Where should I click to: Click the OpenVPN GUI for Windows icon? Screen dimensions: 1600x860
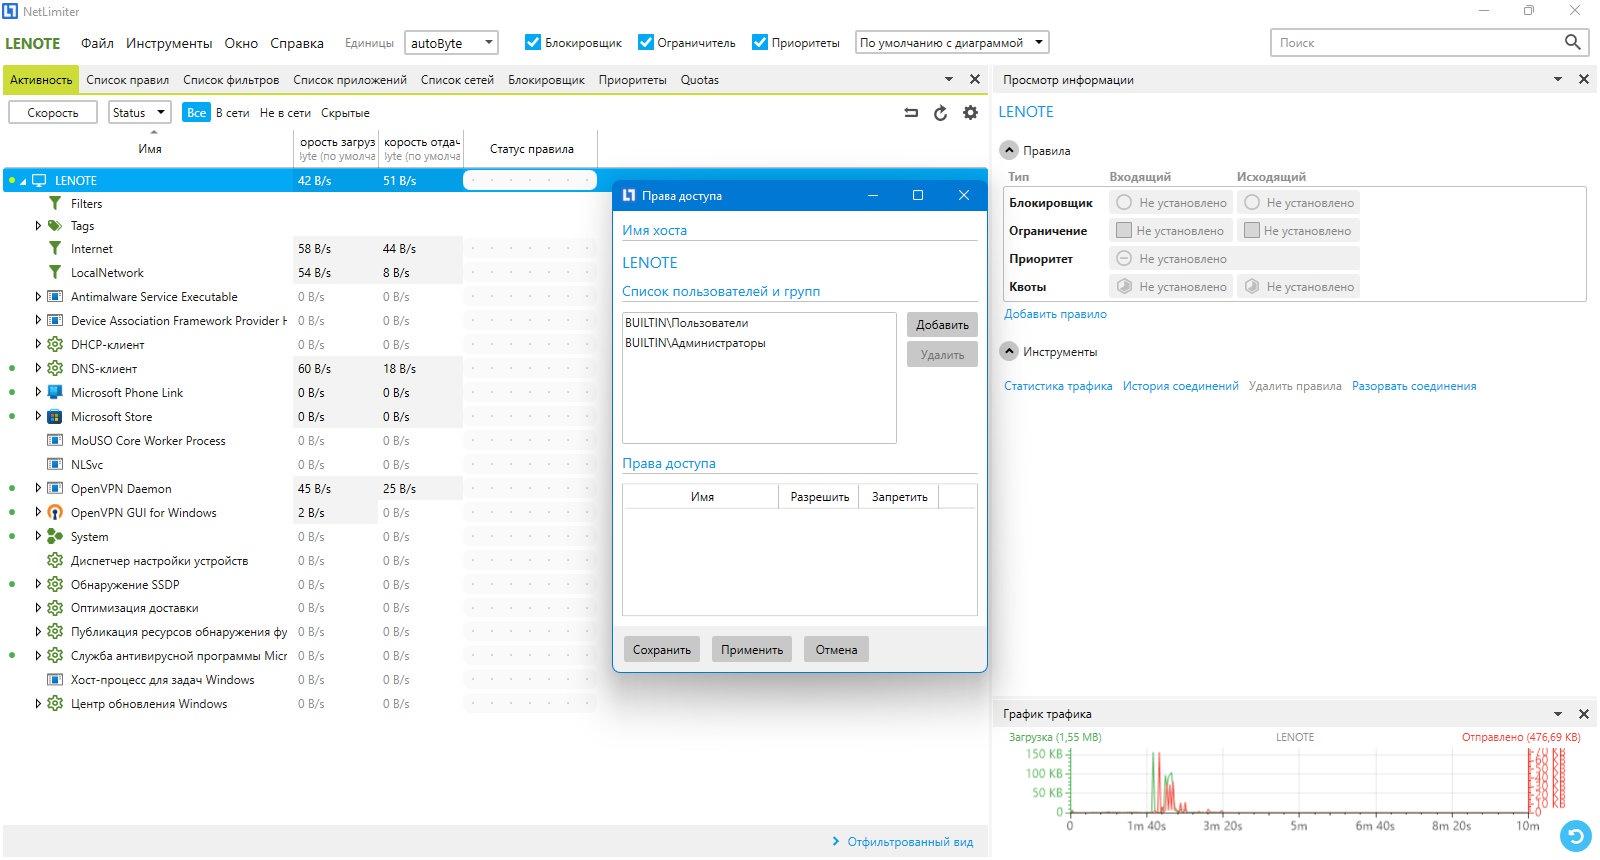[55, 512]
